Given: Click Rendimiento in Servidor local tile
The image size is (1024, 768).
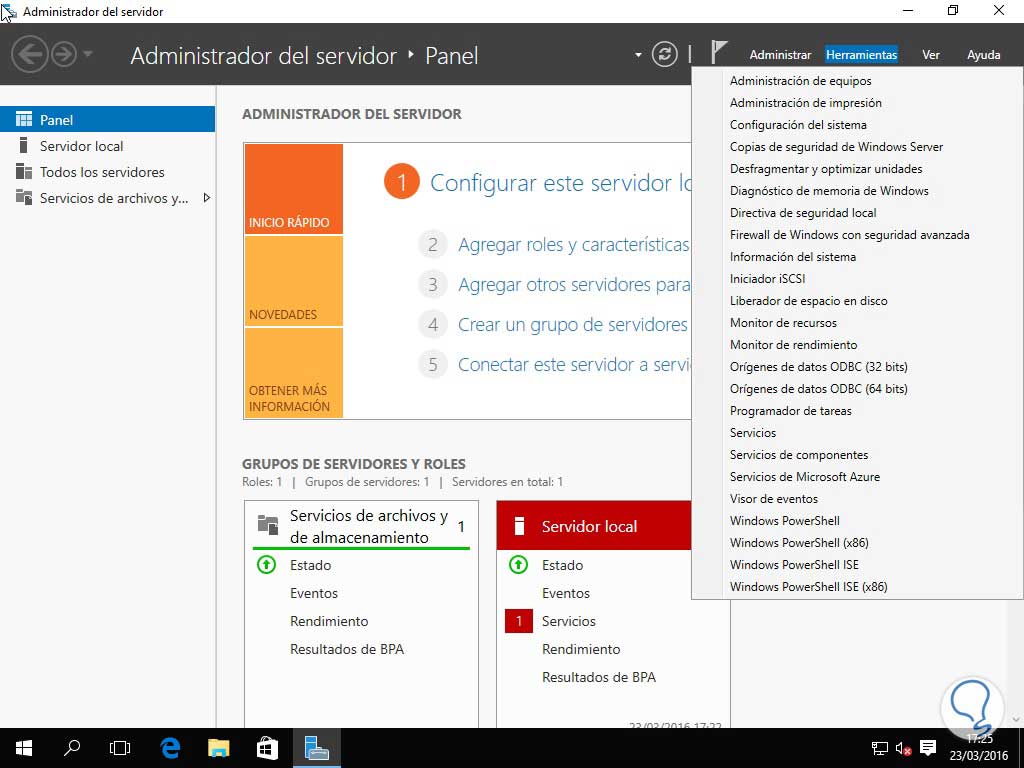Looking at the screenshot, I should (581, 649).
